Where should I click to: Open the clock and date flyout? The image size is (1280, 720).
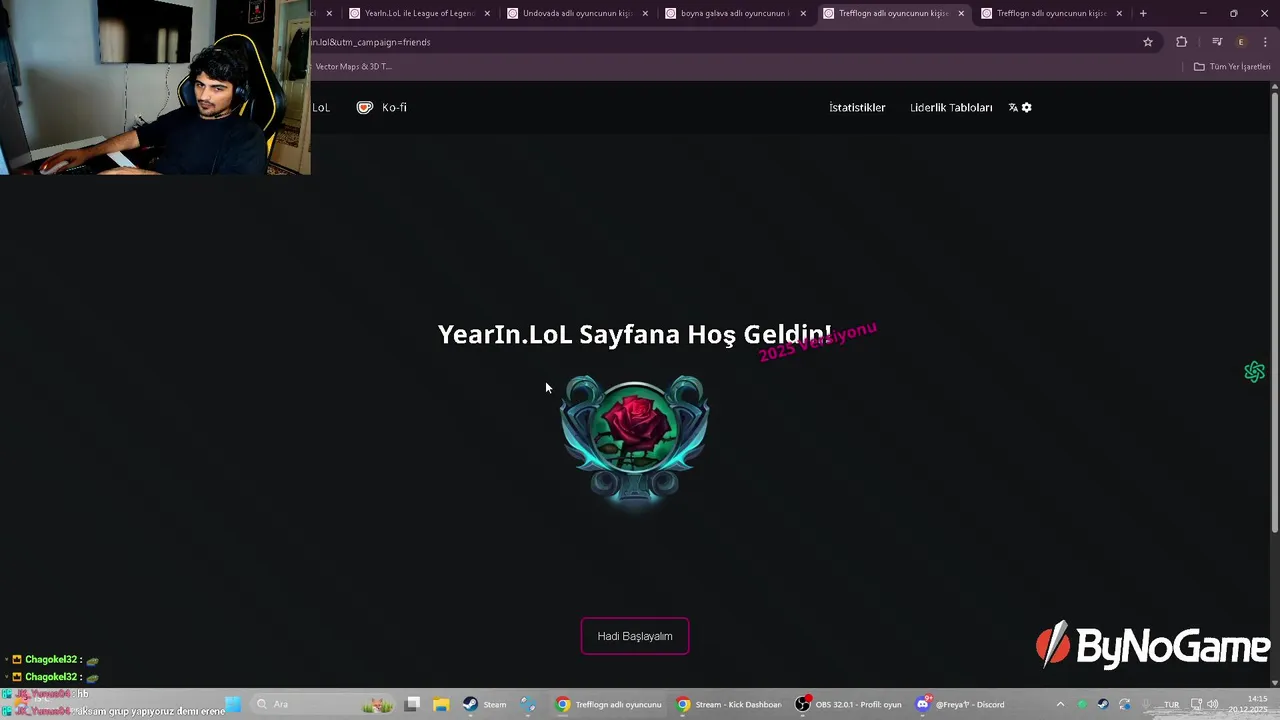[1250, 704]
